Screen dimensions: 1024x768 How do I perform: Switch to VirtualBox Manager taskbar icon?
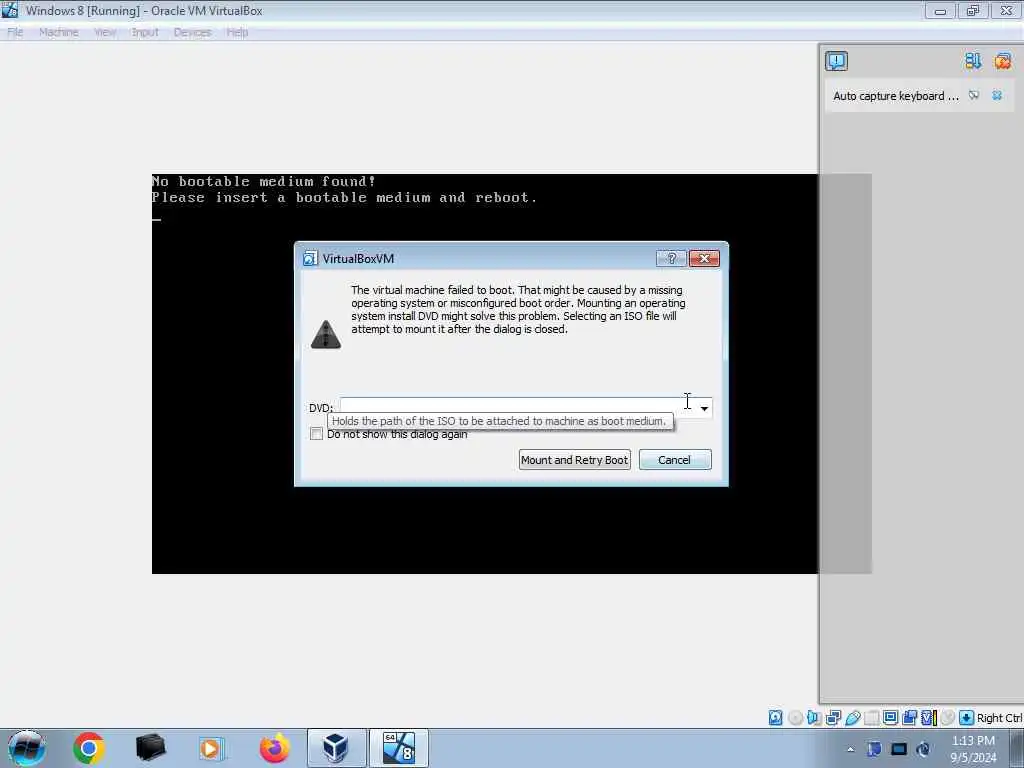336,748
